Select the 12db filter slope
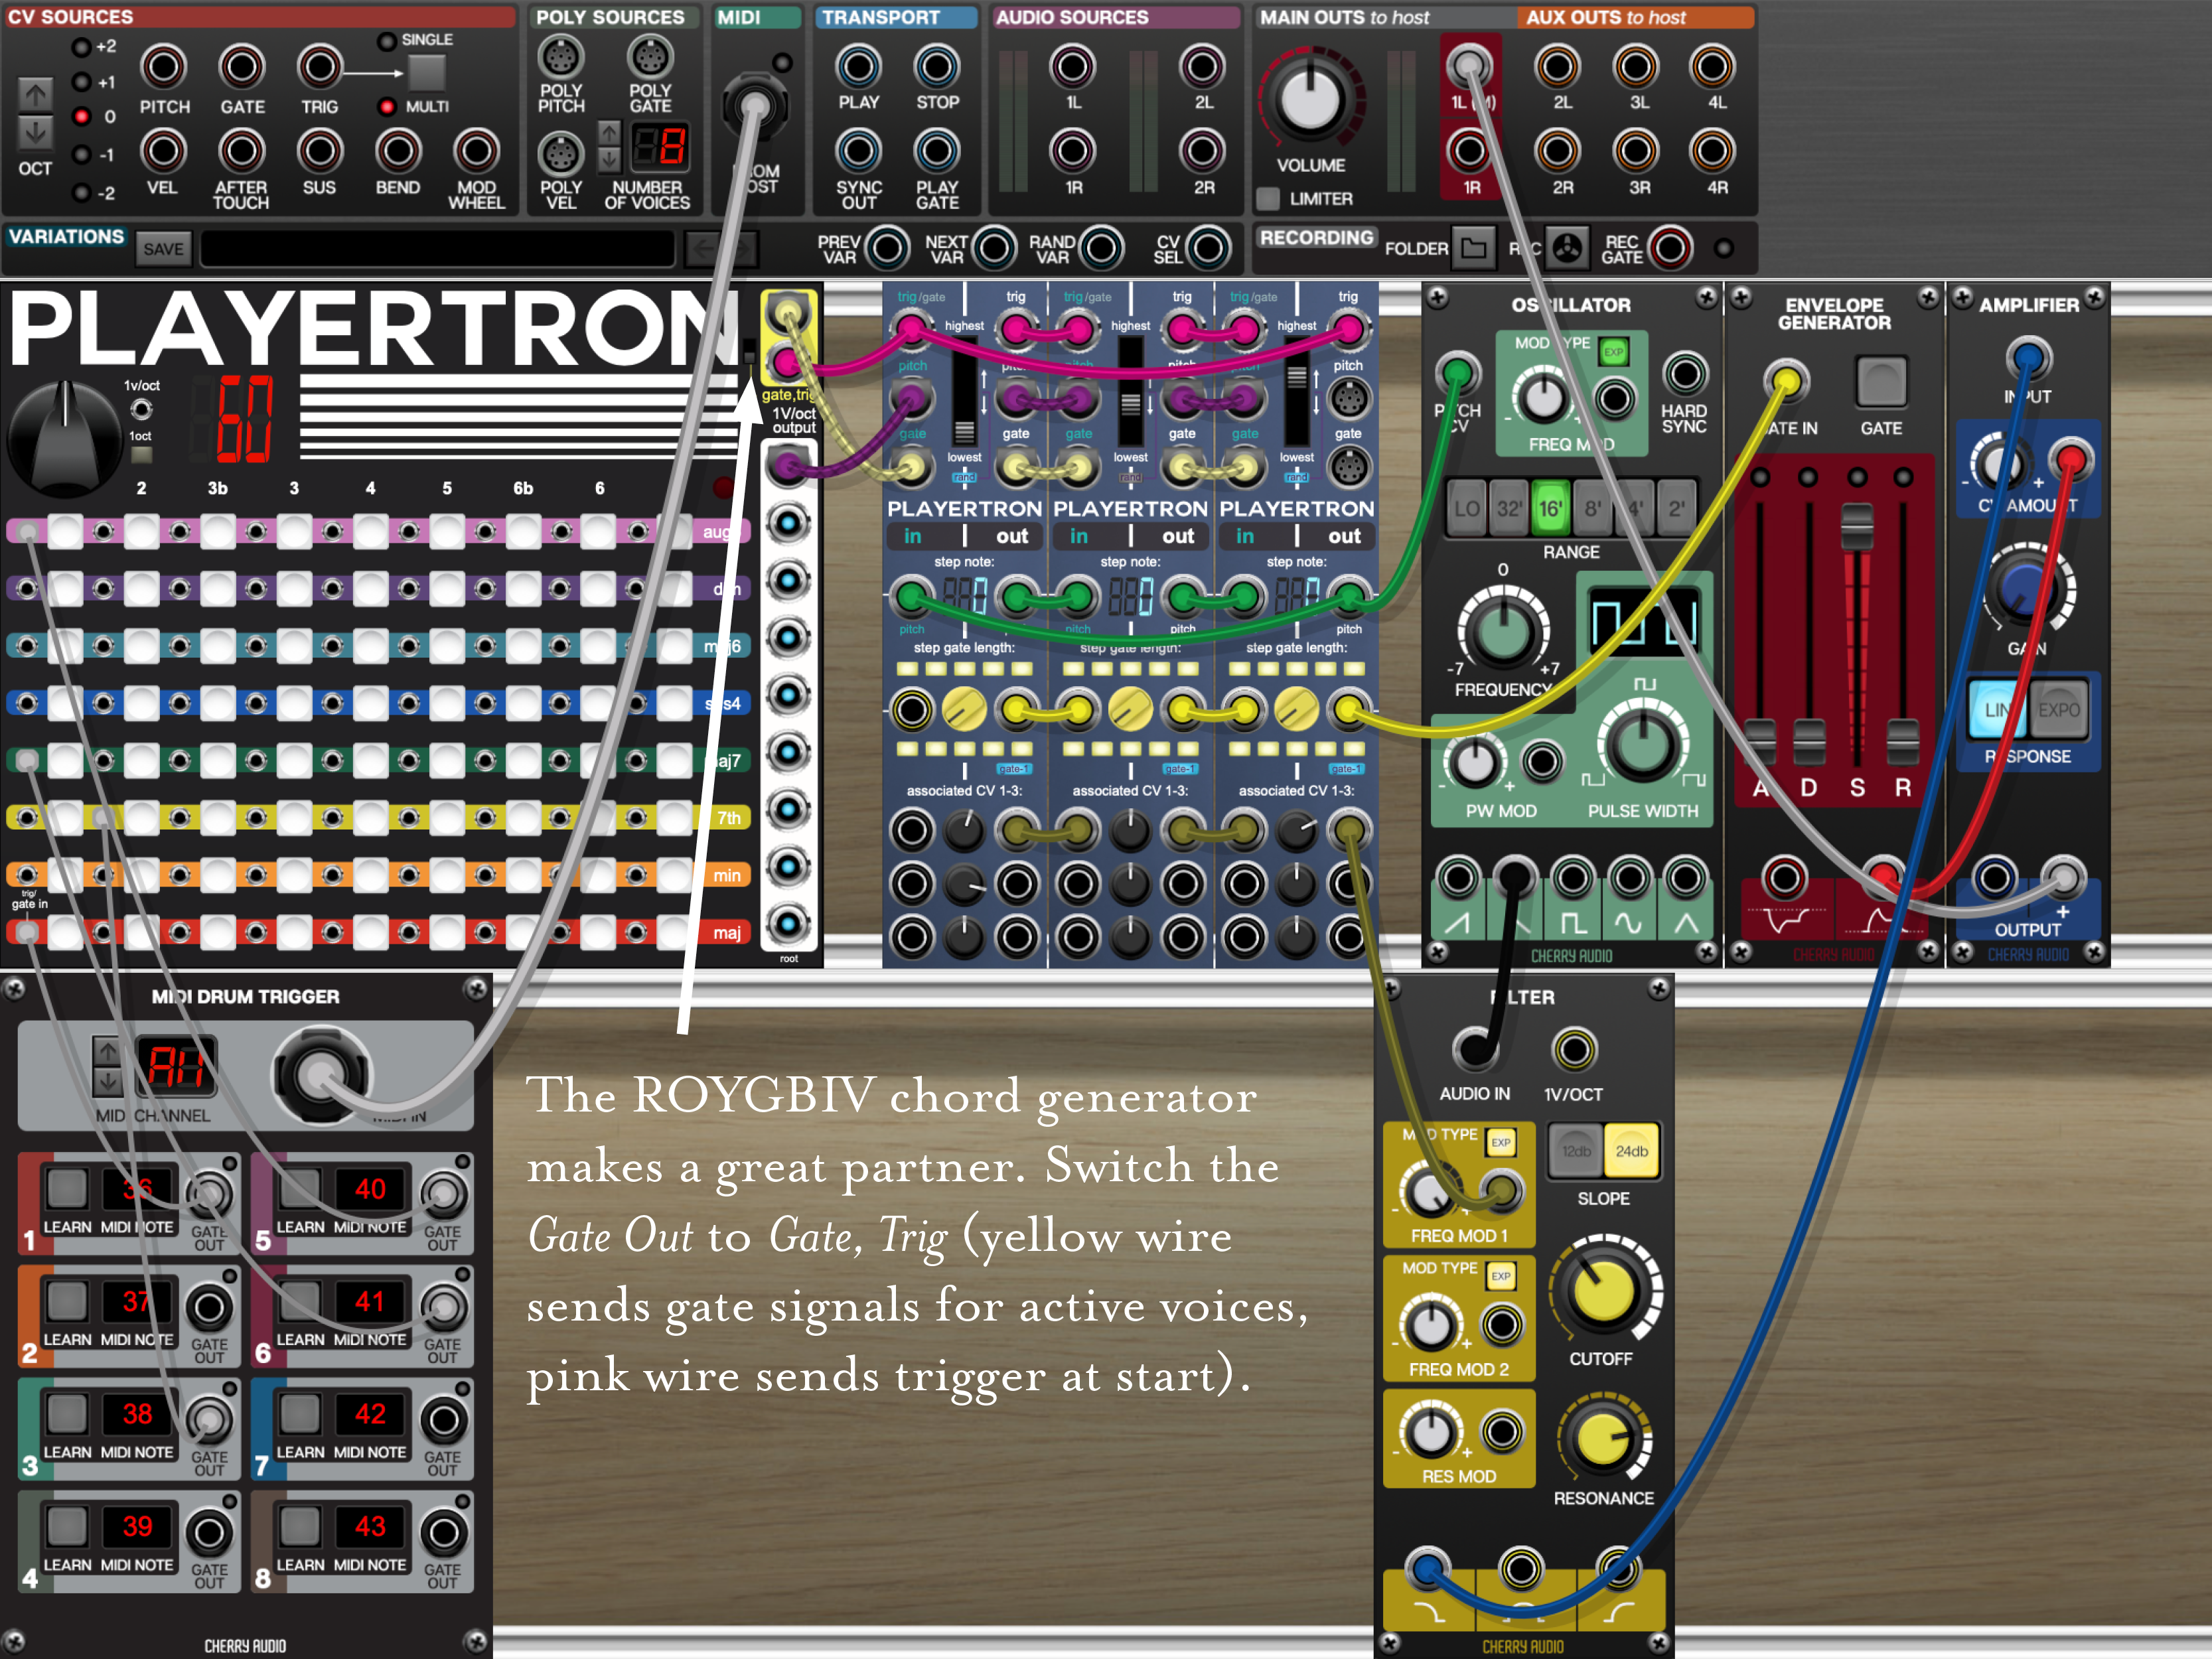This screenshot has width=2212, height=1659. [x=1576, y=1151]
